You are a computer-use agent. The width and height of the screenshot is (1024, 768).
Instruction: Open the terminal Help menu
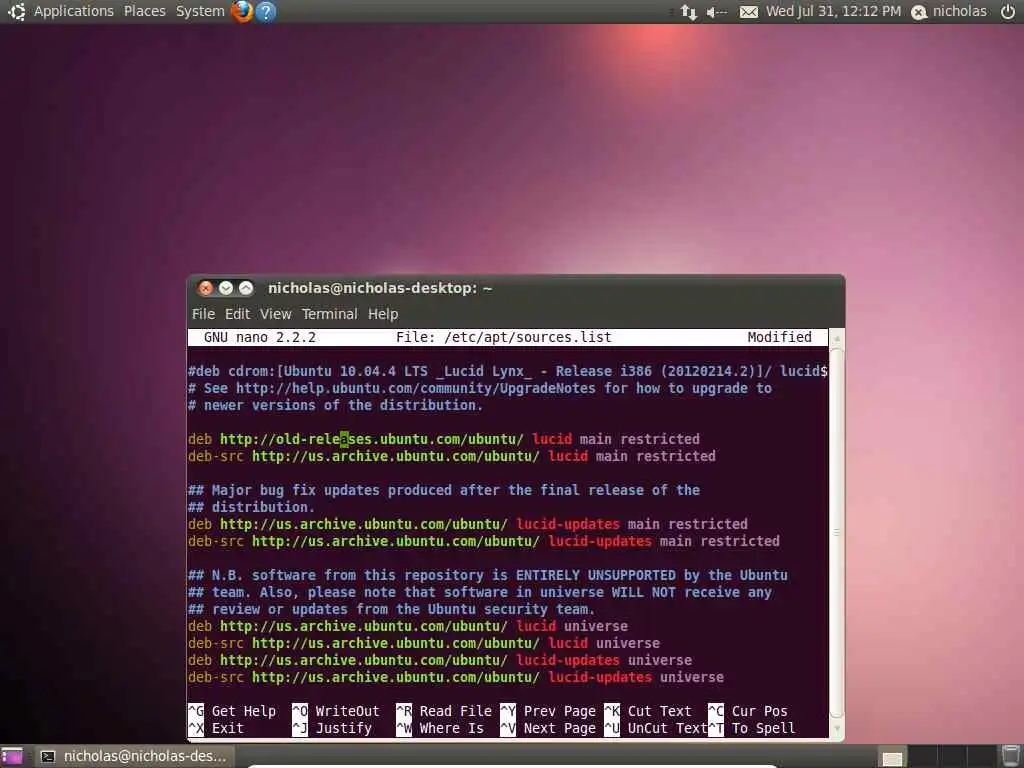pyautogui.click(x=383, y=314)
